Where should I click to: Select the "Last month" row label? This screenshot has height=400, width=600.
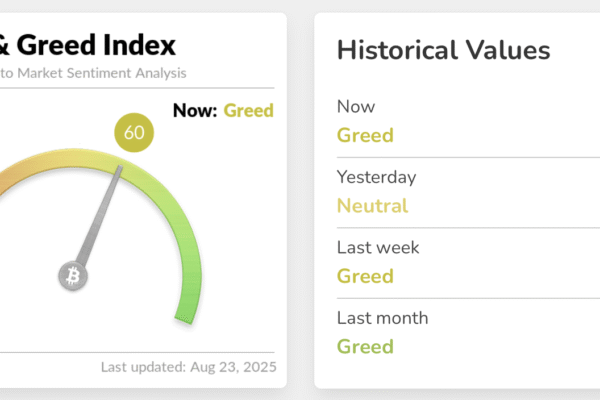pos(382,318)
